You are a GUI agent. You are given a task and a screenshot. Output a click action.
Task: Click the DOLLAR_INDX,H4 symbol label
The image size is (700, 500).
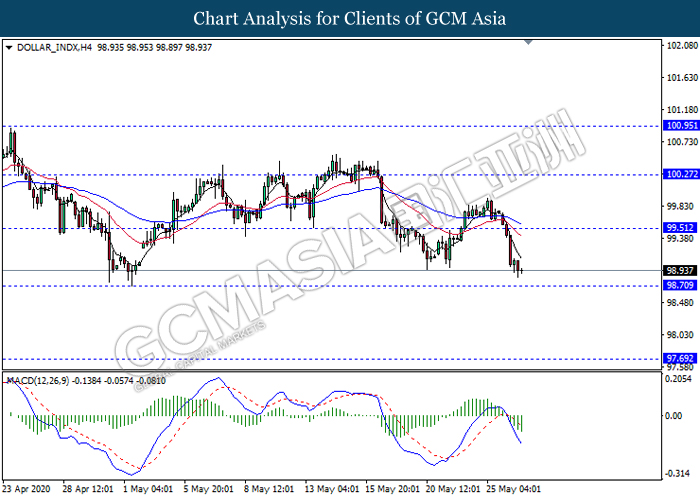coord(54,47)
